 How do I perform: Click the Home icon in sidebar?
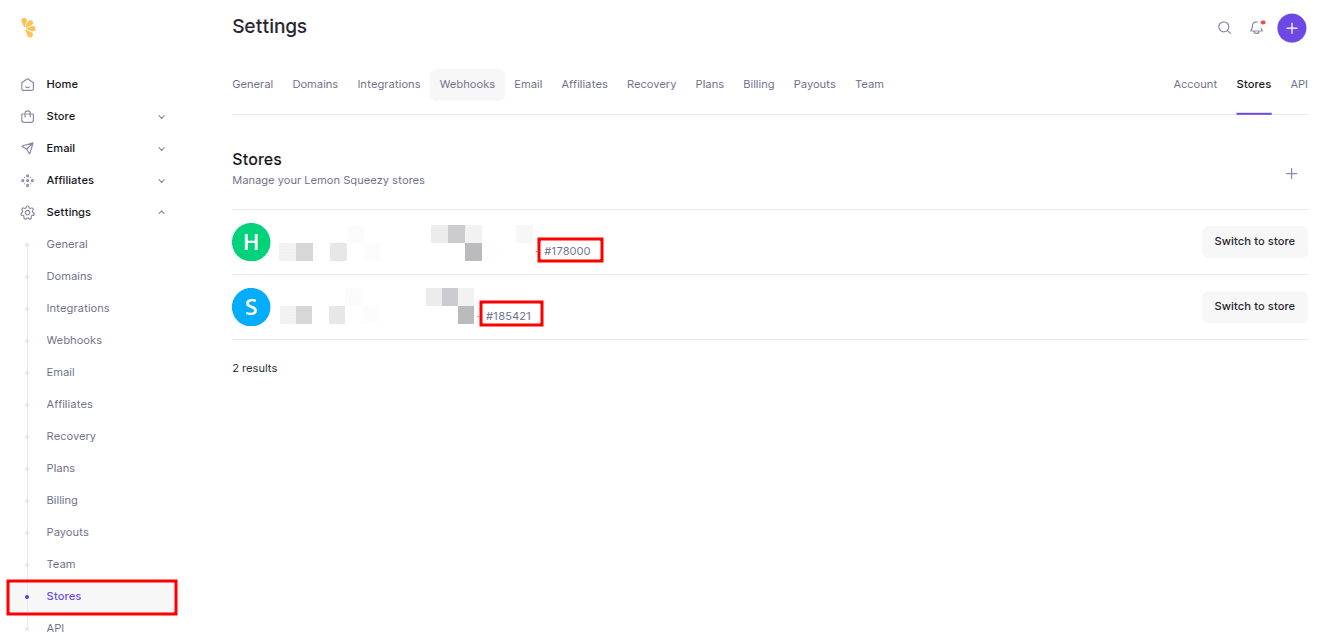[x=28, y=85]
